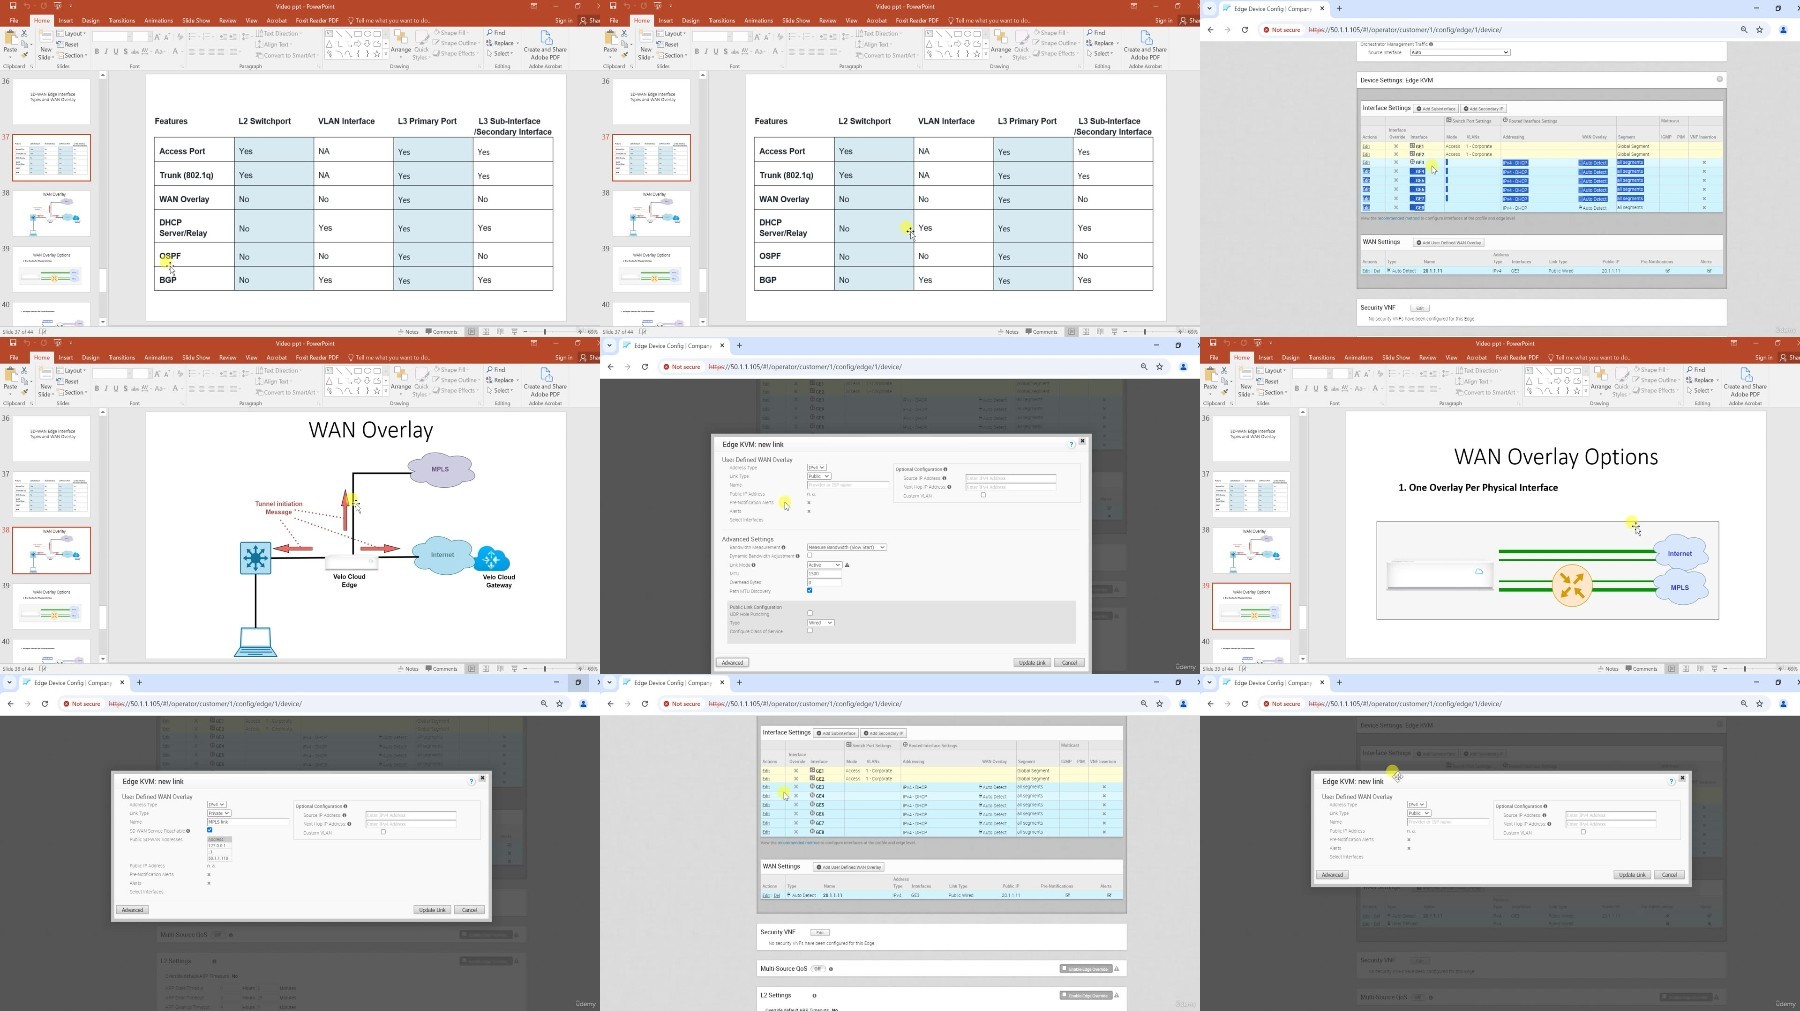The width and height of the screenshot is (1800, 1011).
Task: Open the Type Wired dropdown under Public Link Configuration
Action: coord(821,623)
